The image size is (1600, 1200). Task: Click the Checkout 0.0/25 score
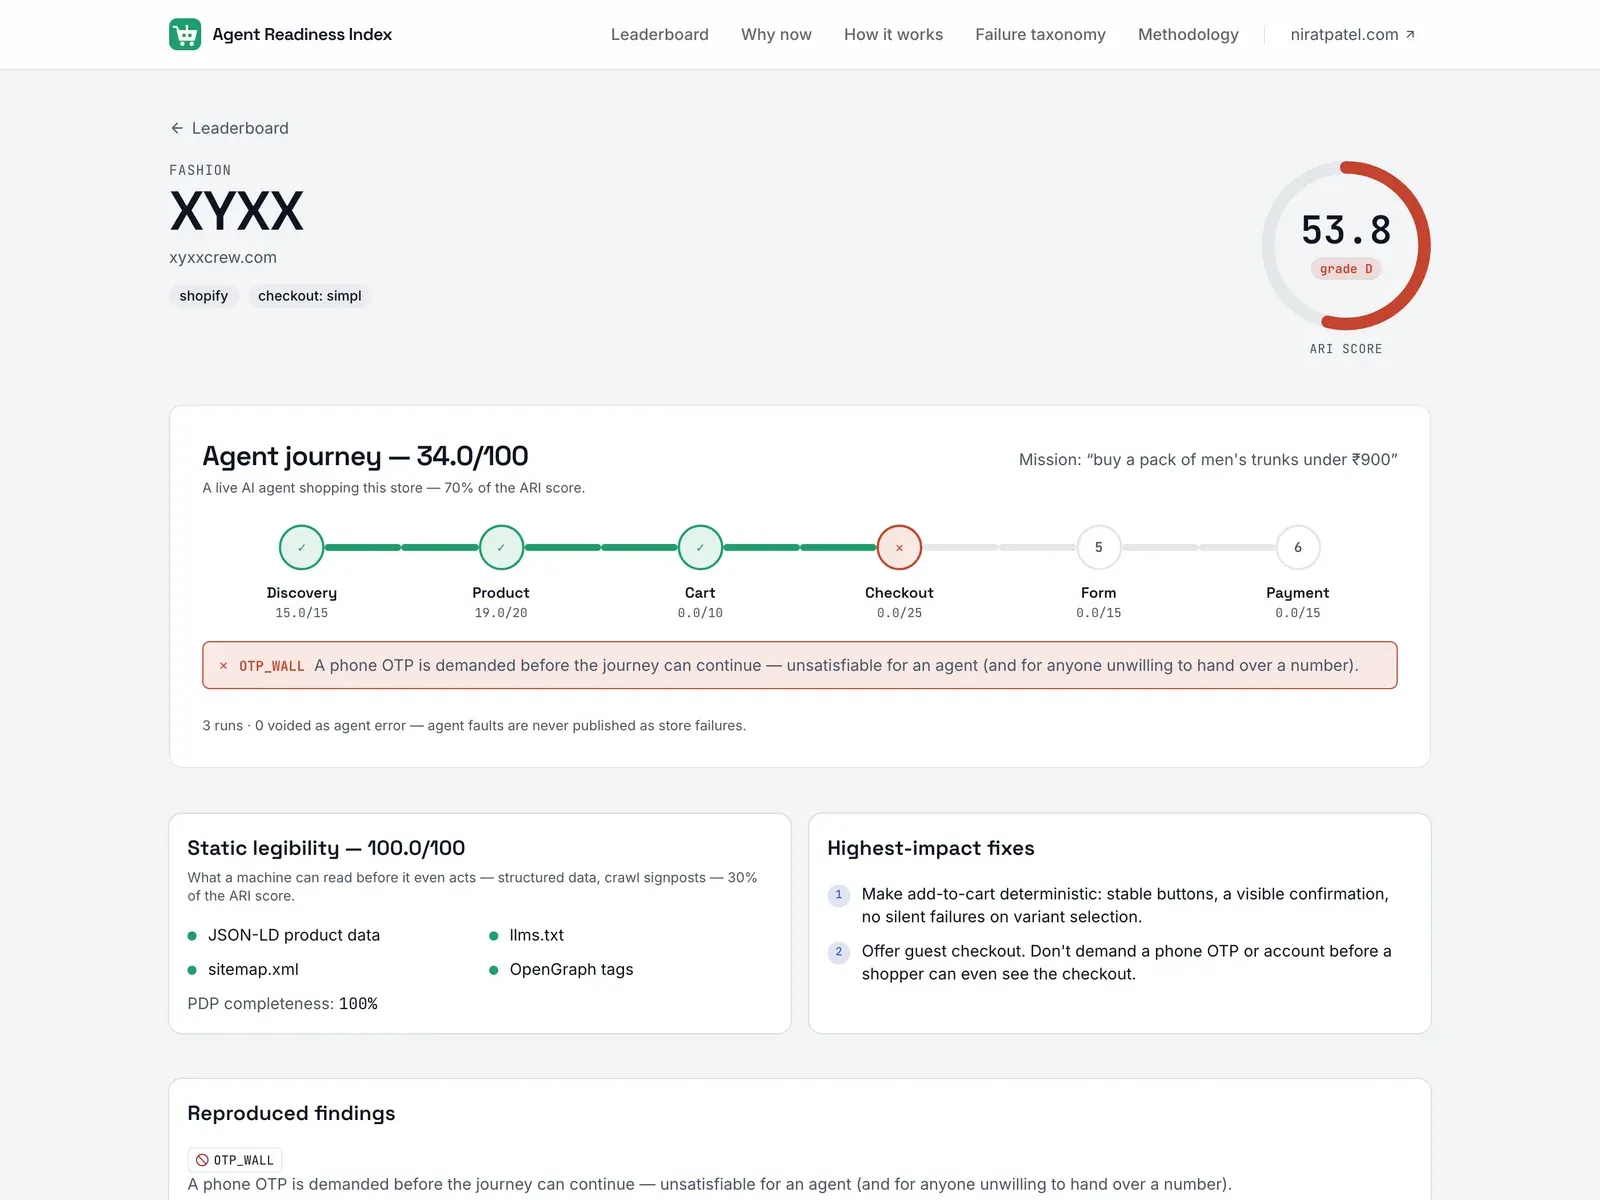point(899,613)
